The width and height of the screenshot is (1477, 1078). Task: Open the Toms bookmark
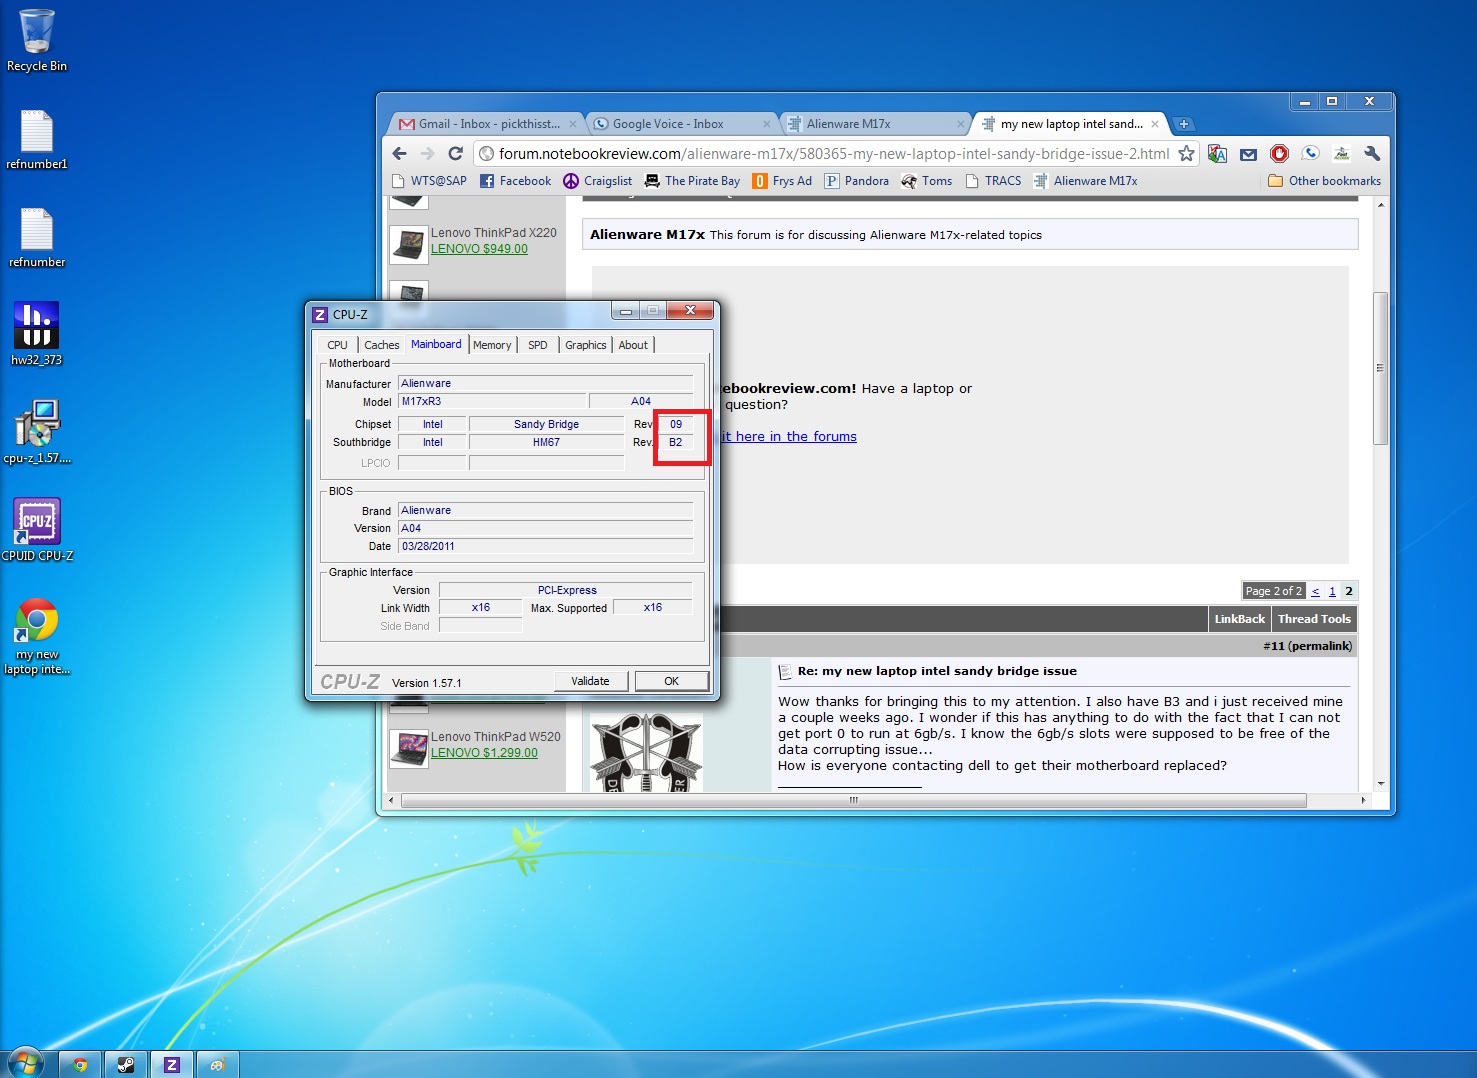(x=926, y=181)
